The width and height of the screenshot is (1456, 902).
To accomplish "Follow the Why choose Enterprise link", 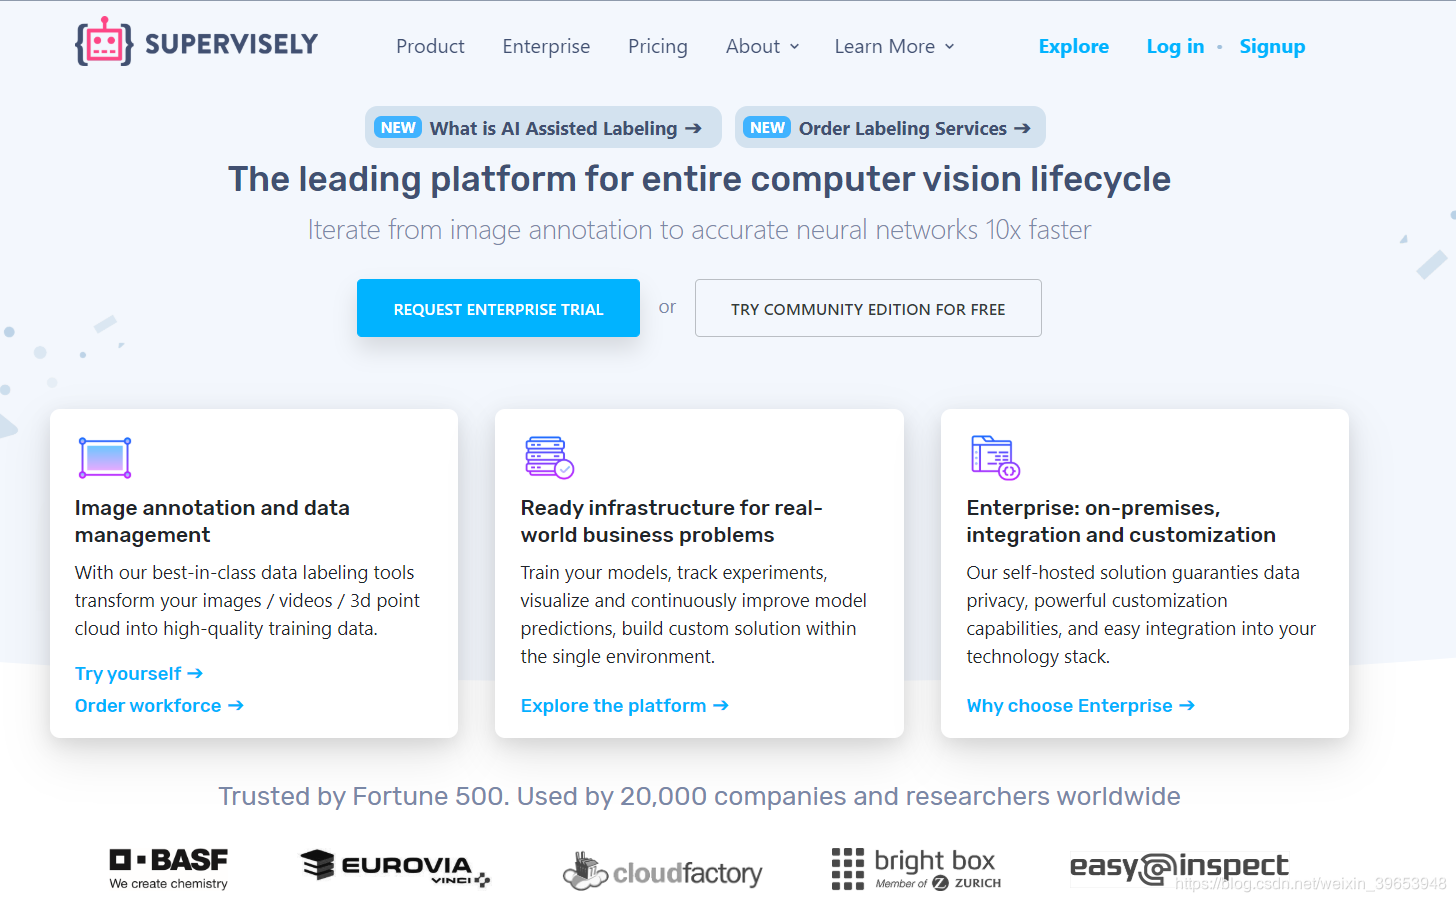I will pyautogui.click(x=1080, y=705).
